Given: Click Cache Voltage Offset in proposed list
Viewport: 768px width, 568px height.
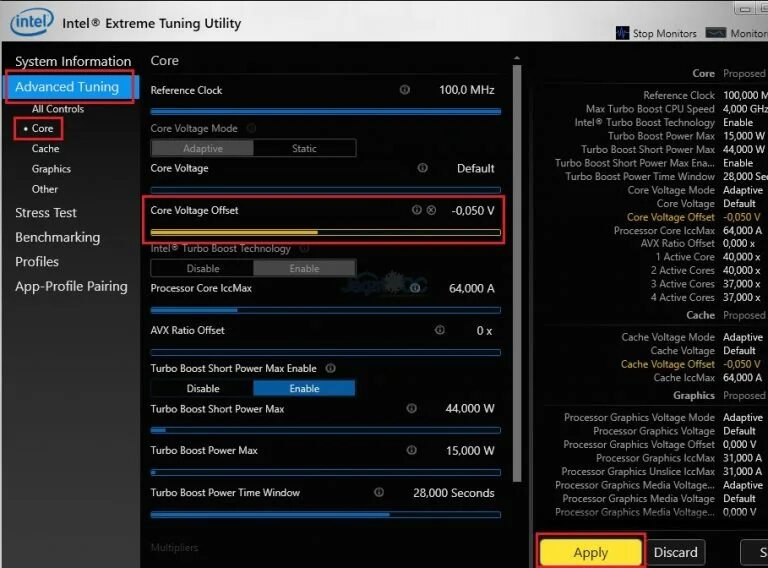Looking at the screenshot, I should tap(668, 364).
